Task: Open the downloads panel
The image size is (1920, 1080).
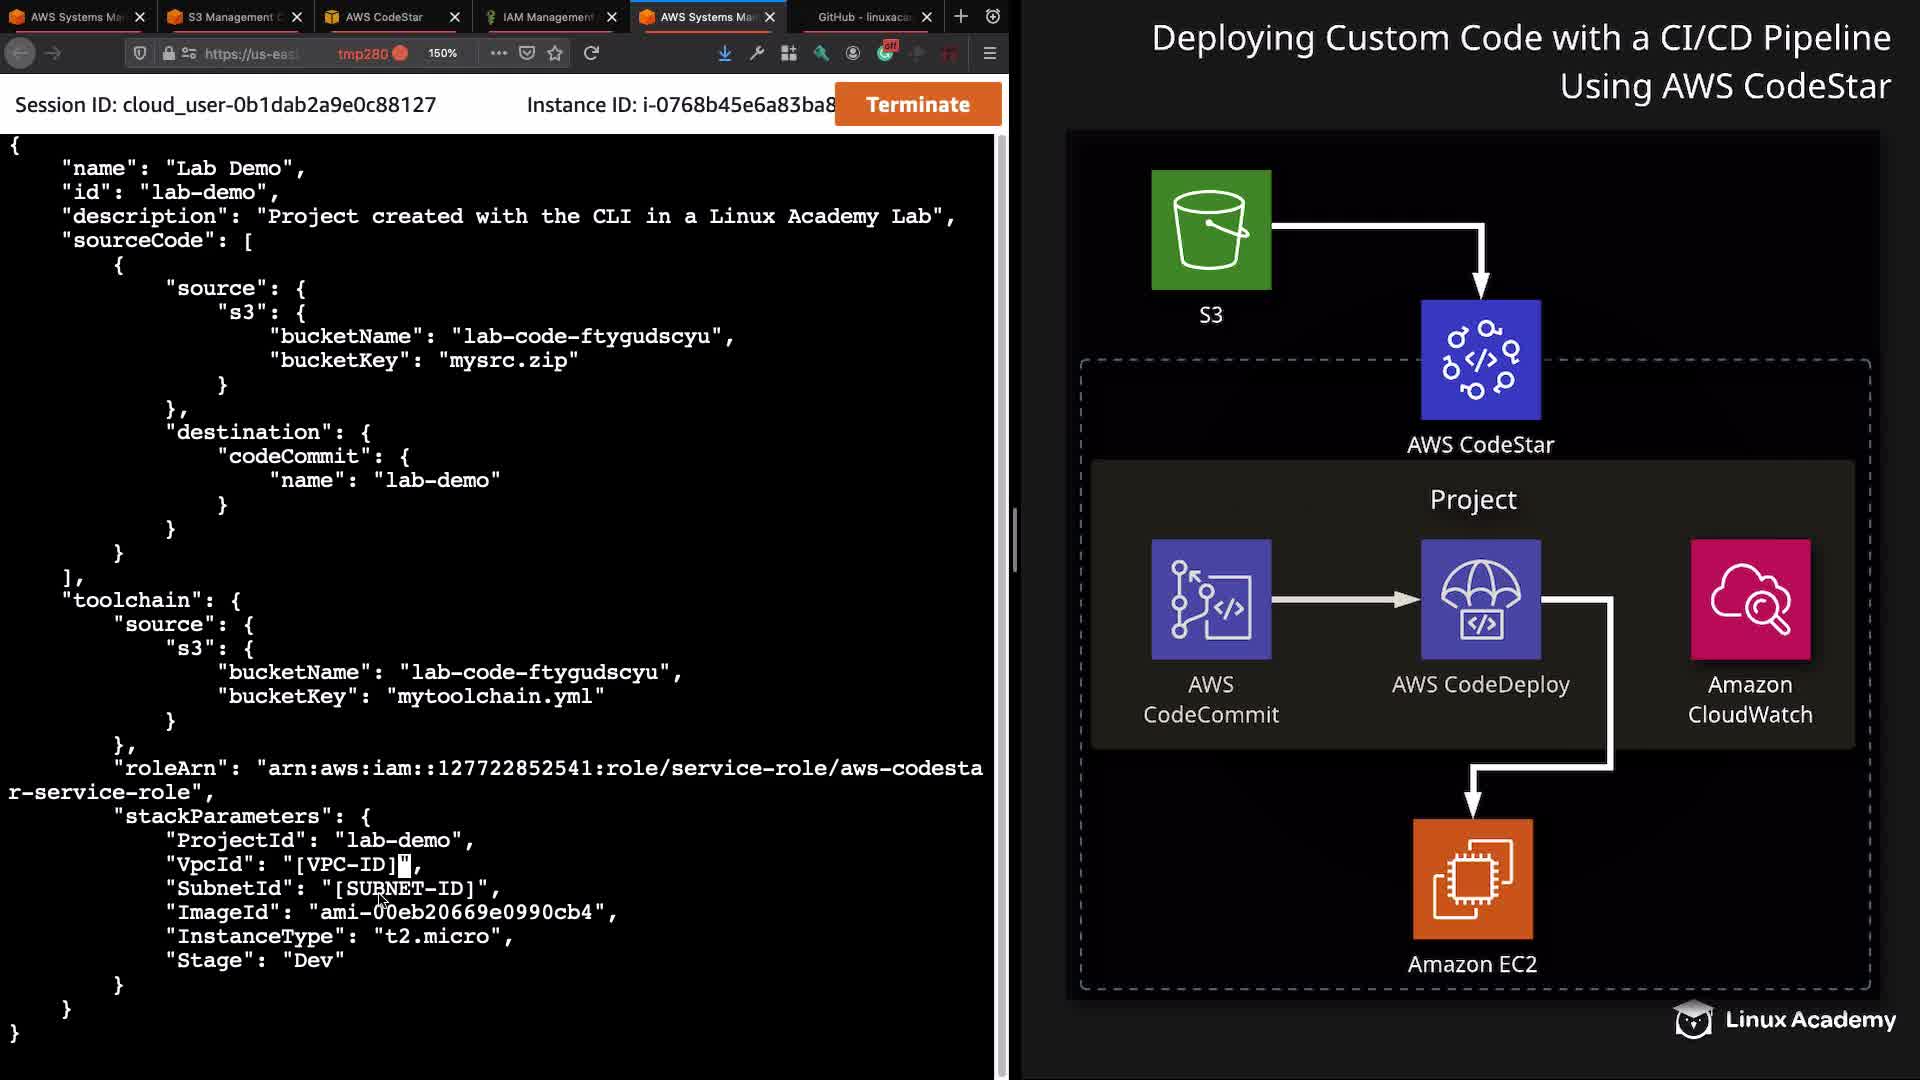Action: coord(724,53)
